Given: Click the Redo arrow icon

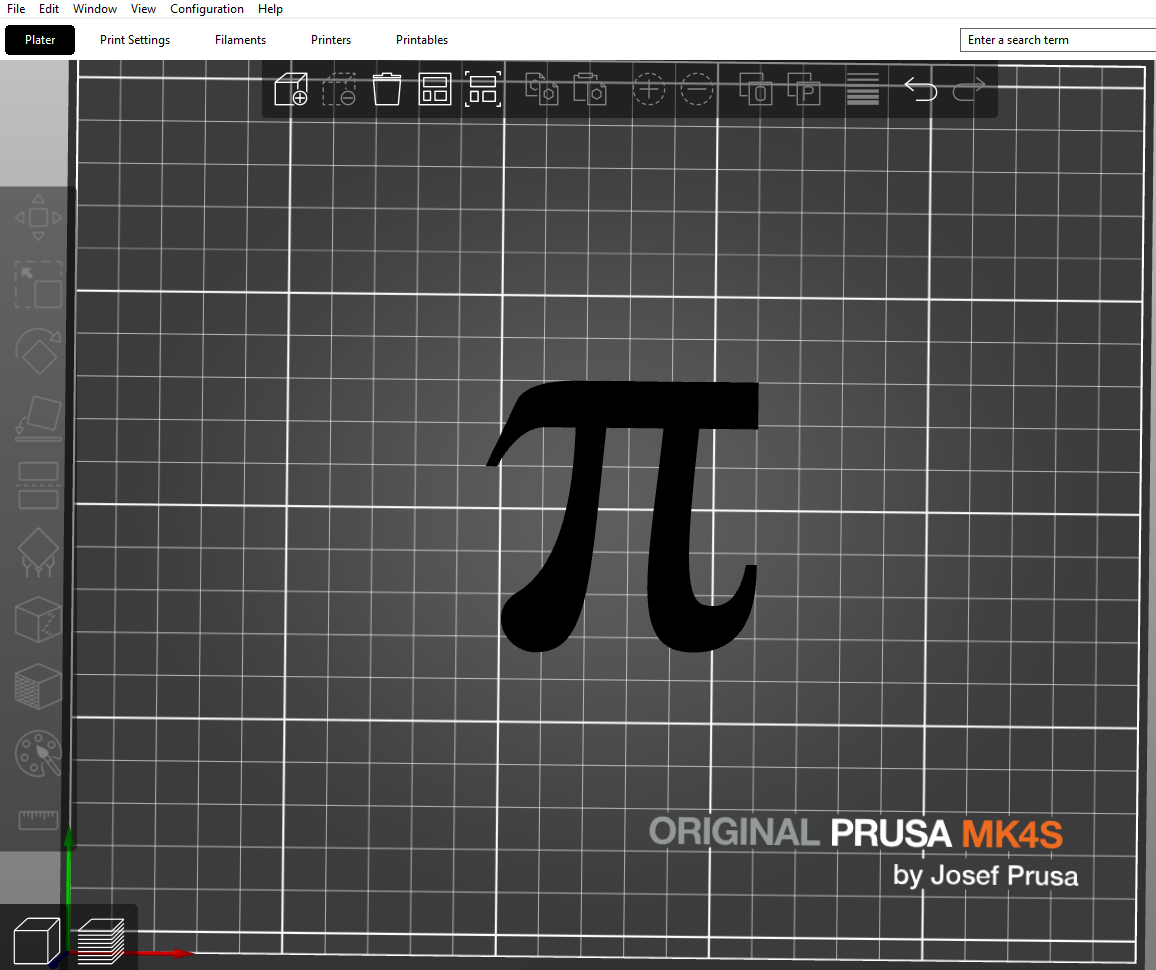Looking at the screenshot, I should [x=969, y=89].
